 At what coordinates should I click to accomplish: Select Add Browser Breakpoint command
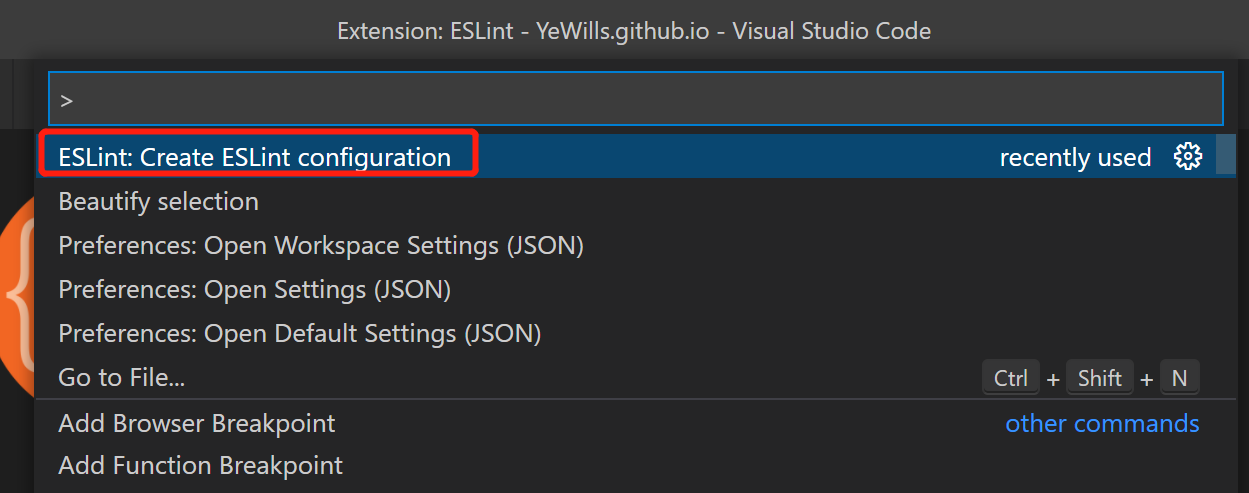pos(197,424)
